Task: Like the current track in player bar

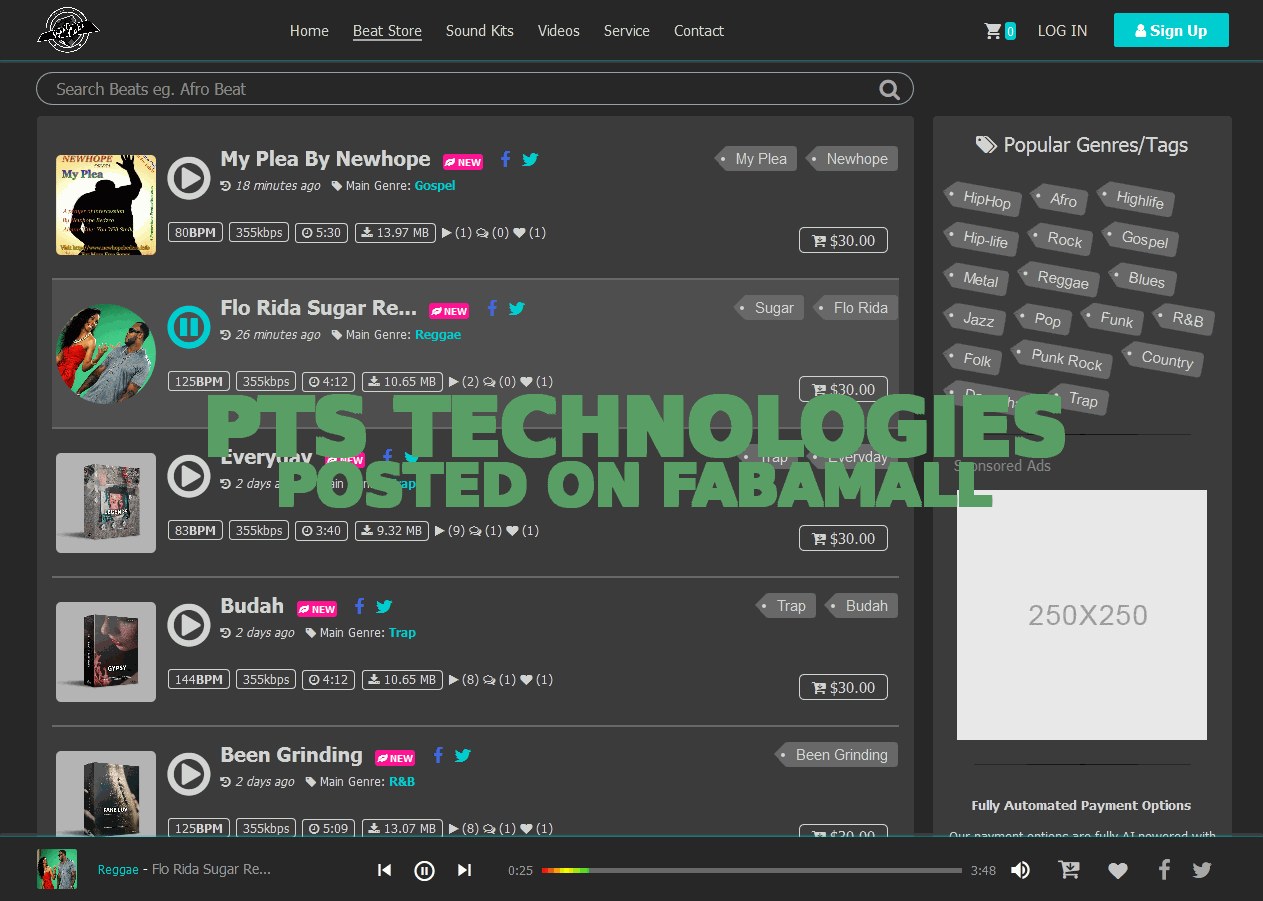Action: [1118, 871]
